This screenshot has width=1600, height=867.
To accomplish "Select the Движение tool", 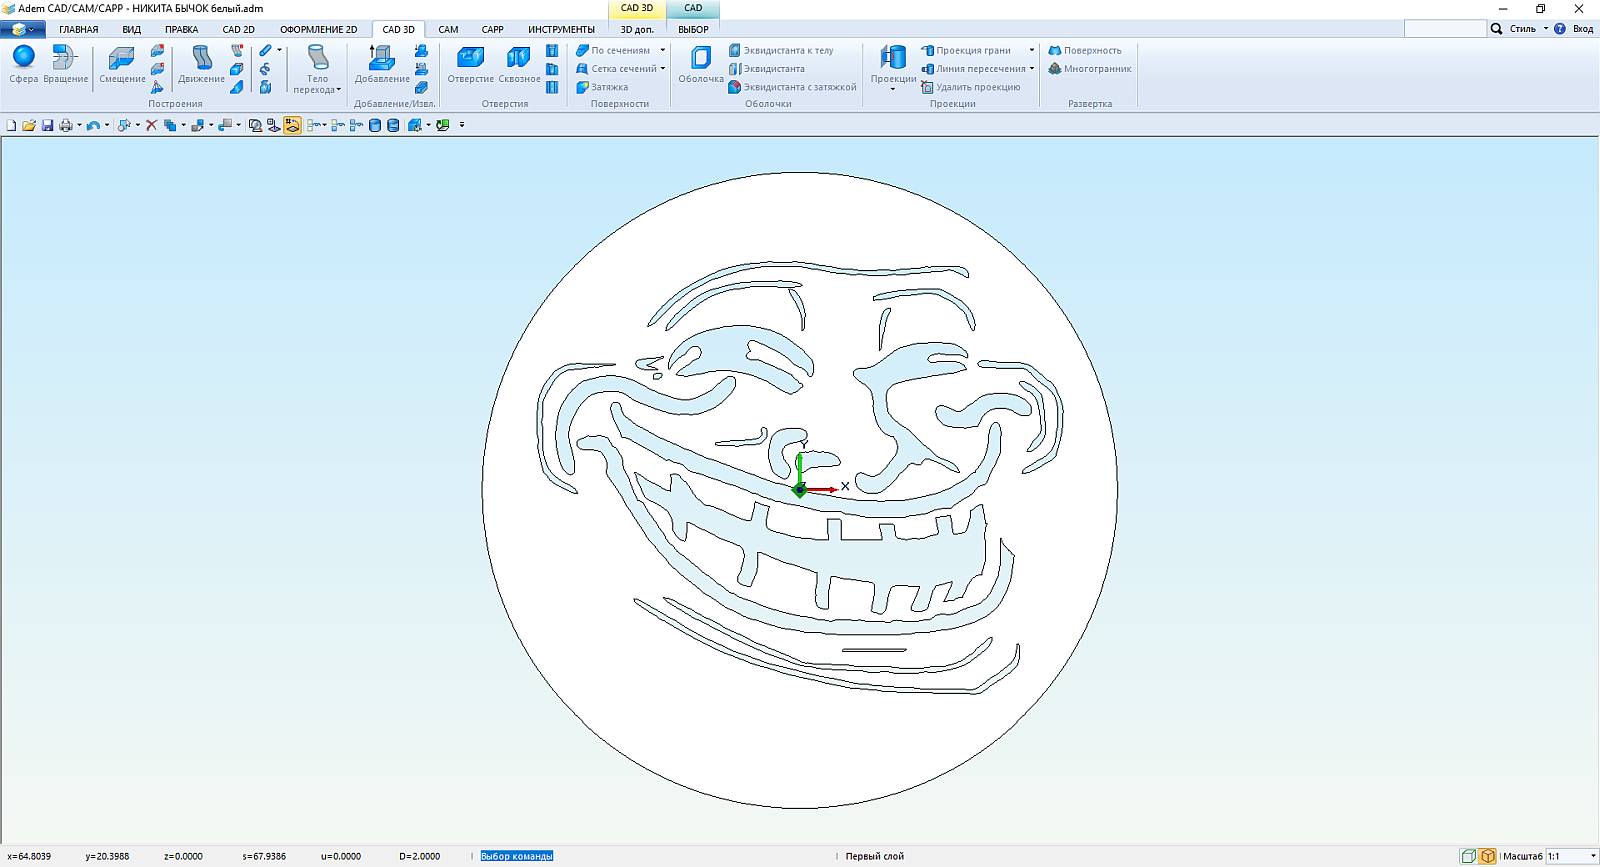I will pyautogui.click(x=201, y=64).
